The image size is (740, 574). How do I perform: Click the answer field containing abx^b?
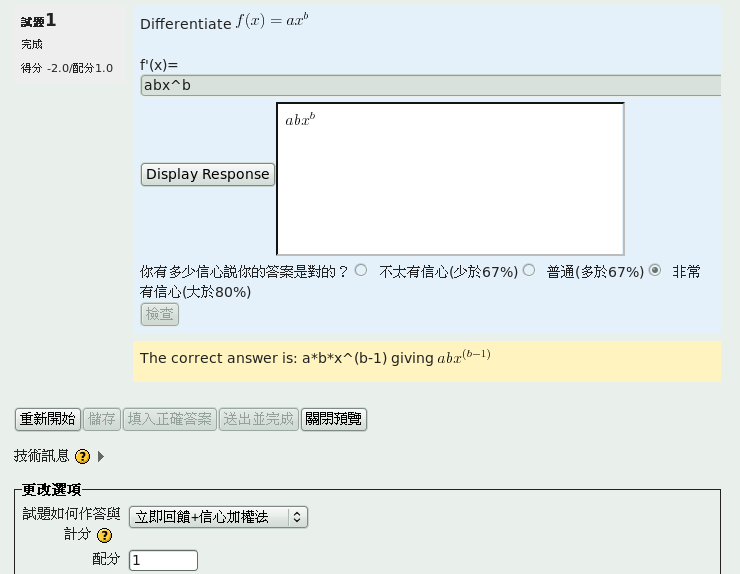point(430,85)
